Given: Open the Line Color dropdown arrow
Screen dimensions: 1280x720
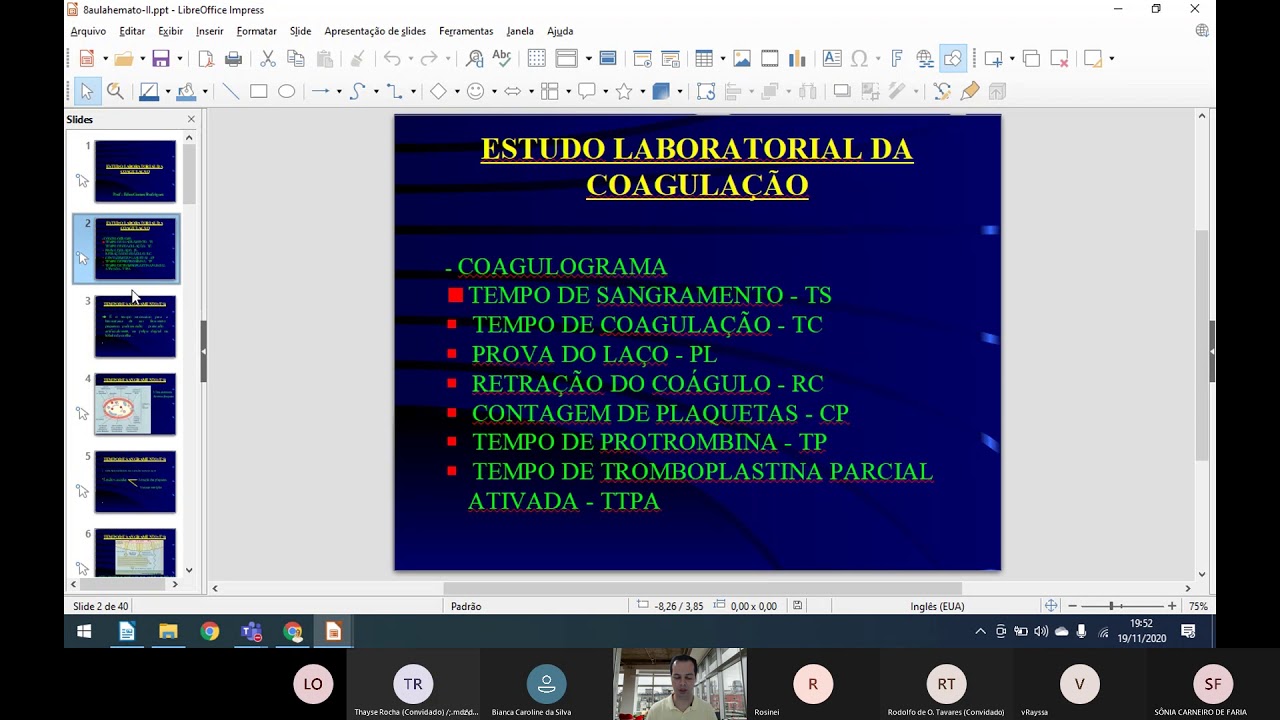Looking at the screenshot, I should [x=167, y=91].
